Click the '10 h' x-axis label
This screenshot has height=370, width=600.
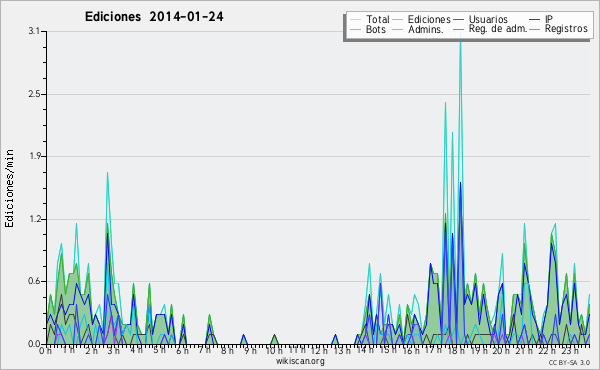coord(274,351)
